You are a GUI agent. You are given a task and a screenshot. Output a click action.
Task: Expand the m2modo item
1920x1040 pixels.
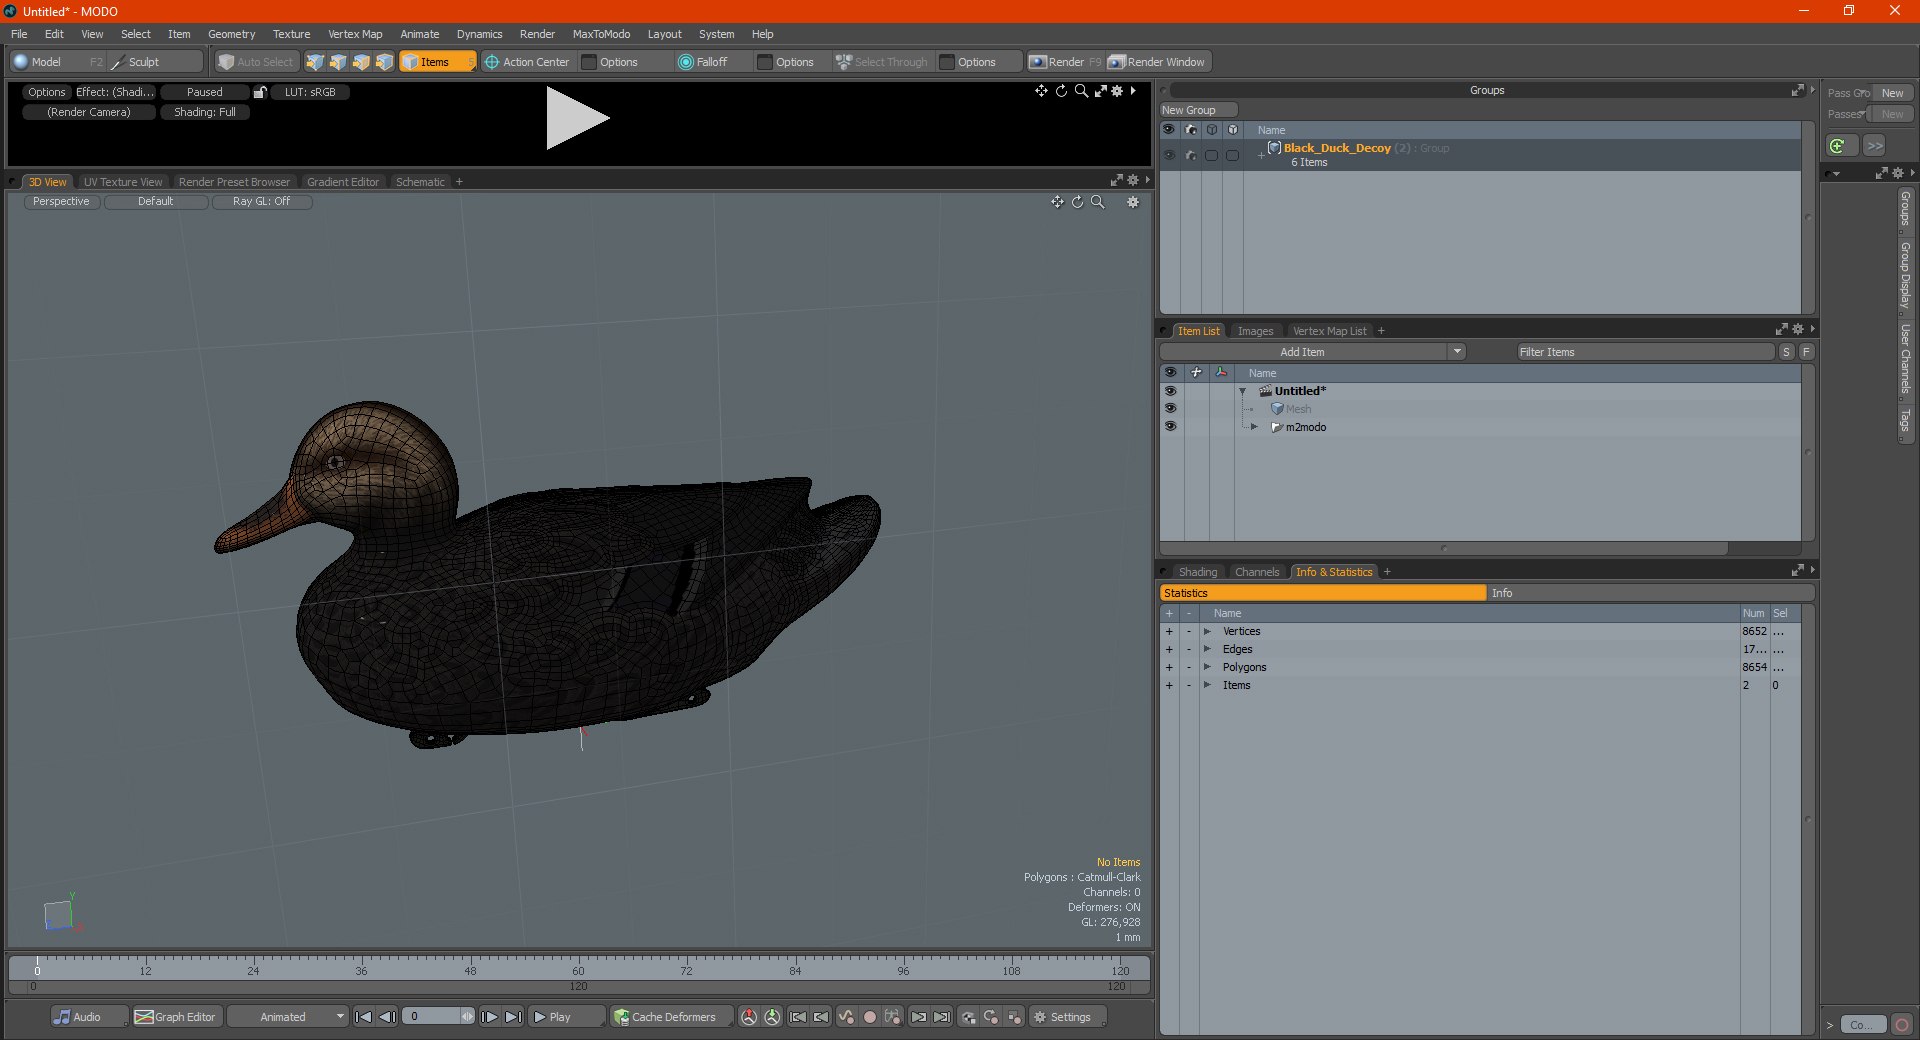point(1254,427)
